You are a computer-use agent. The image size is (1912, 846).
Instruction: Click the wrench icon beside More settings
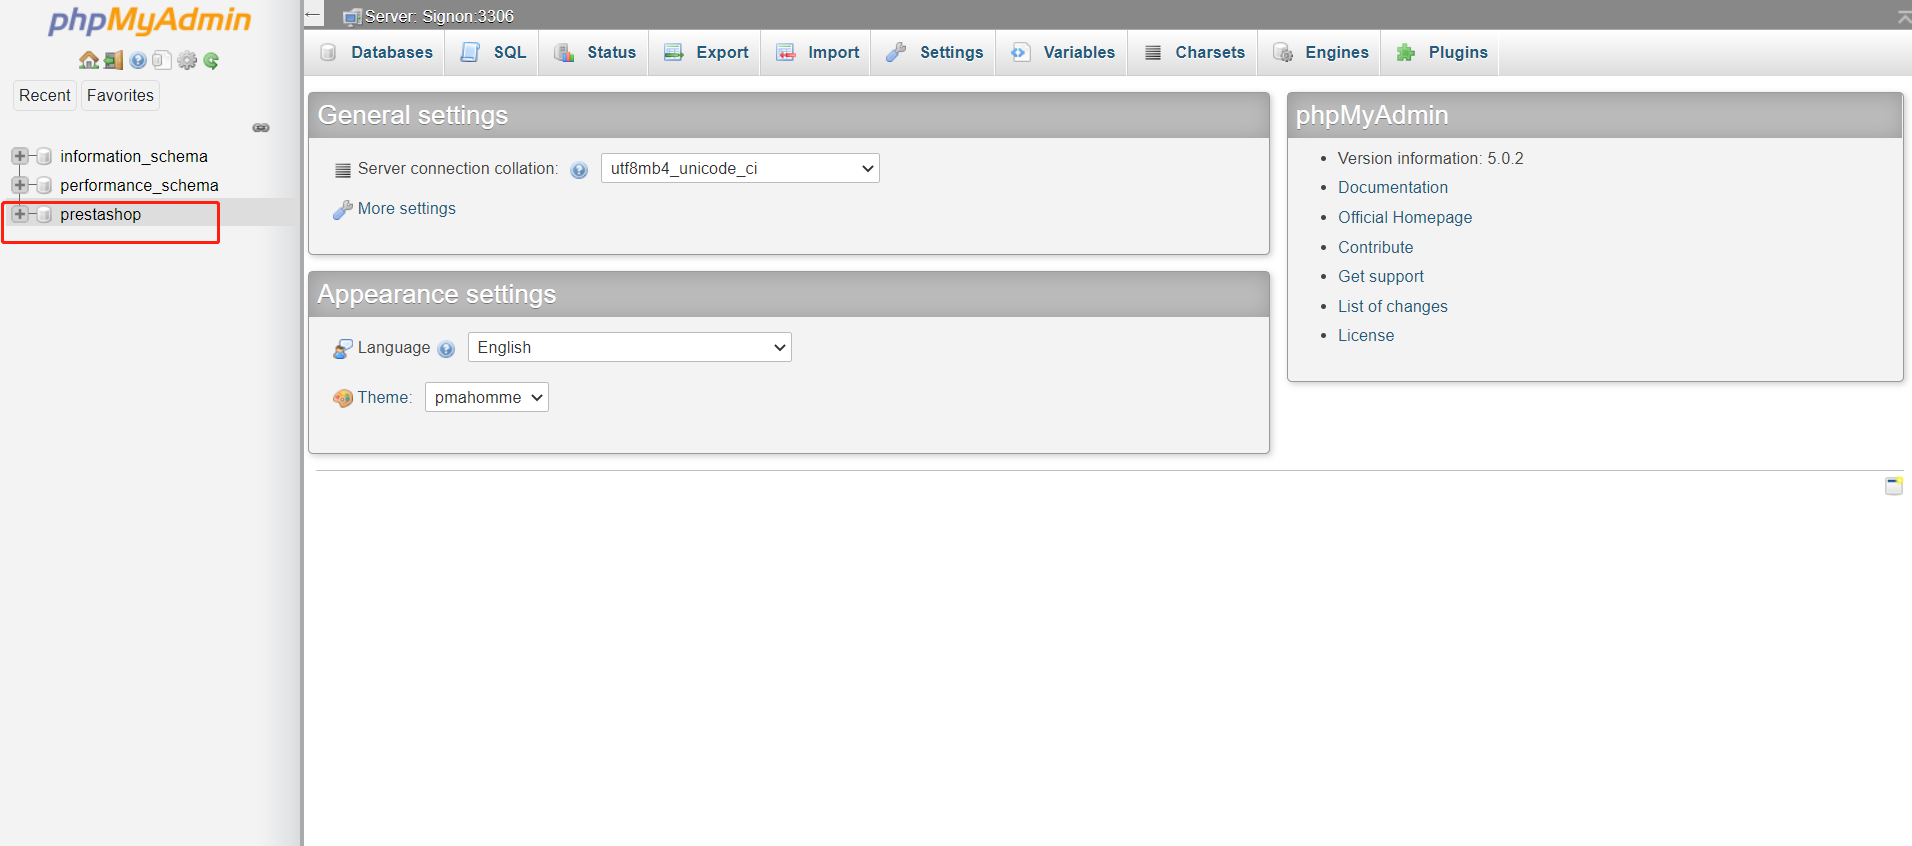(343, 209)
